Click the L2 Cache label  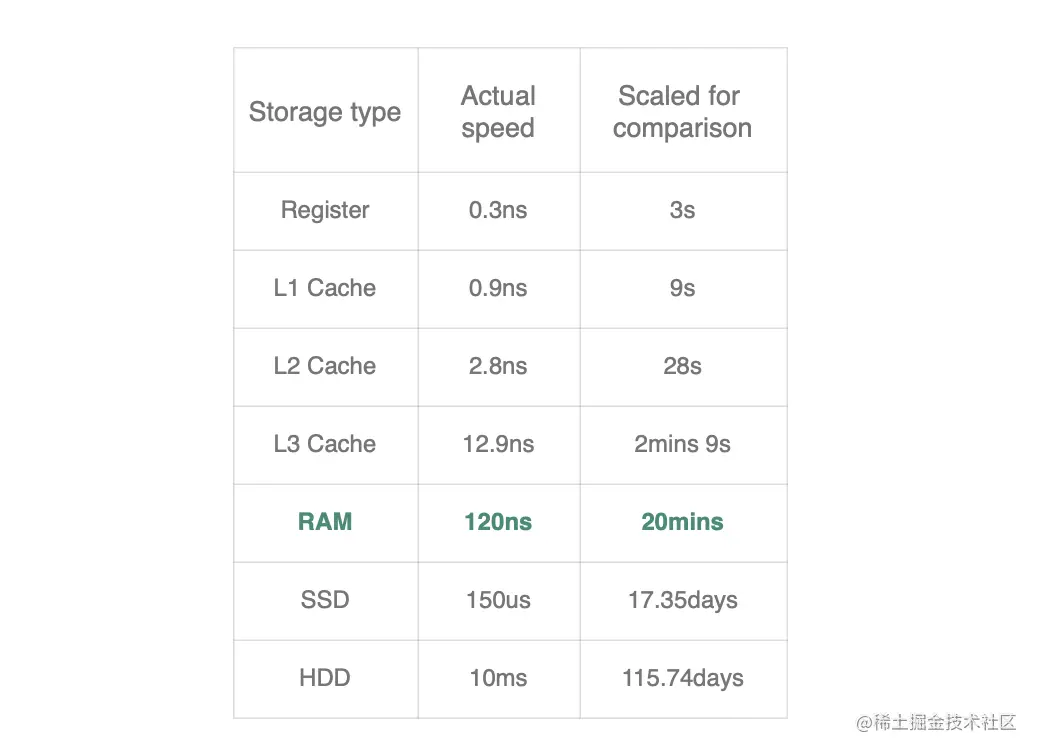[325, 366]
